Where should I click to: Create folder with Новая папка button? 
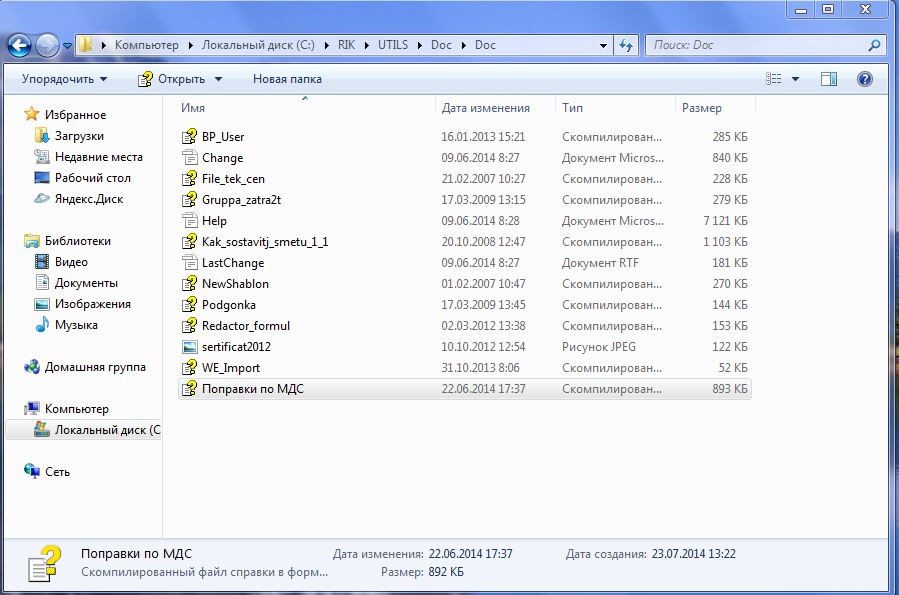click(287, 79)
